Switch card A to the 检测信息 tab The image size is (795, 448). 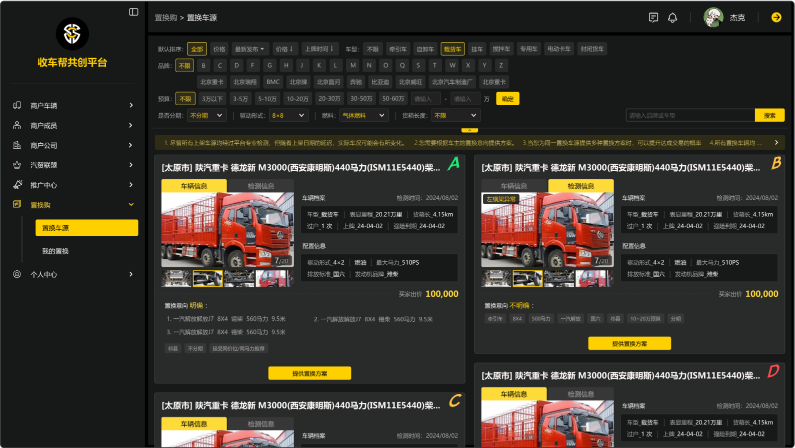pyautogui.click(x=261, y=186)
